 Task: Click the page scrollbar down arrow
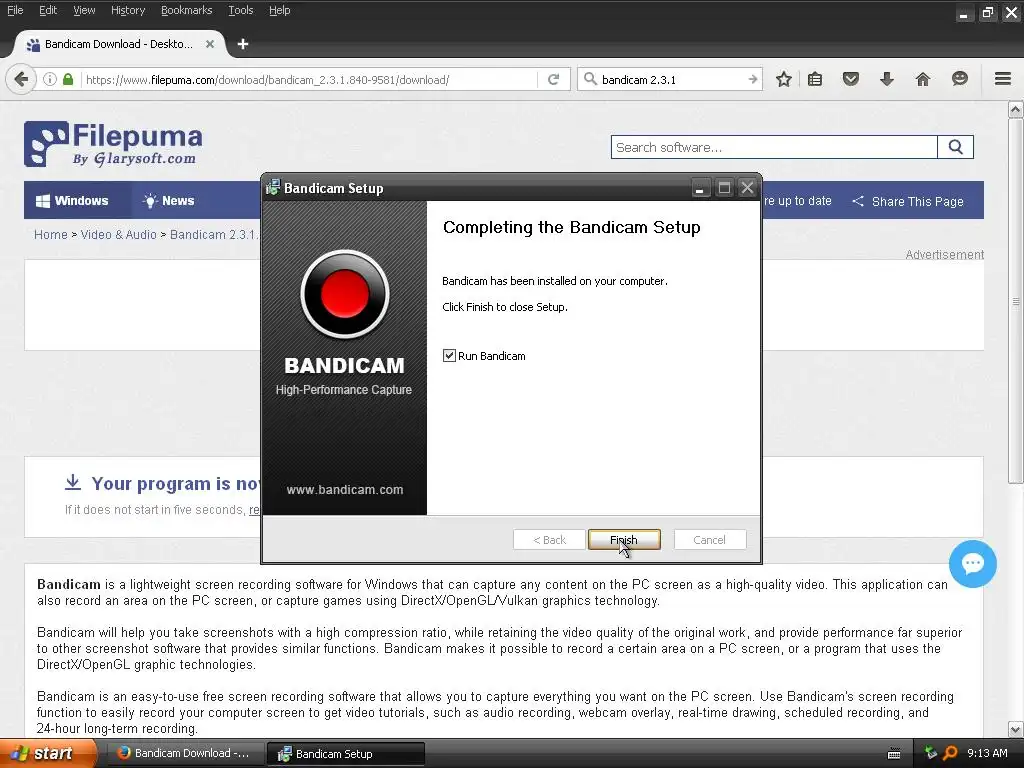[x=1016, y=729]
